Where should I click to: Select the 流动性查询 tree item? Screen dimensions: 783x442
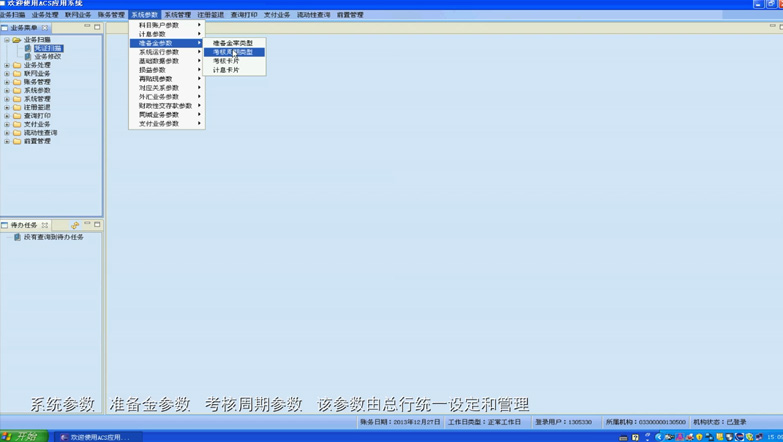(40, 133)
